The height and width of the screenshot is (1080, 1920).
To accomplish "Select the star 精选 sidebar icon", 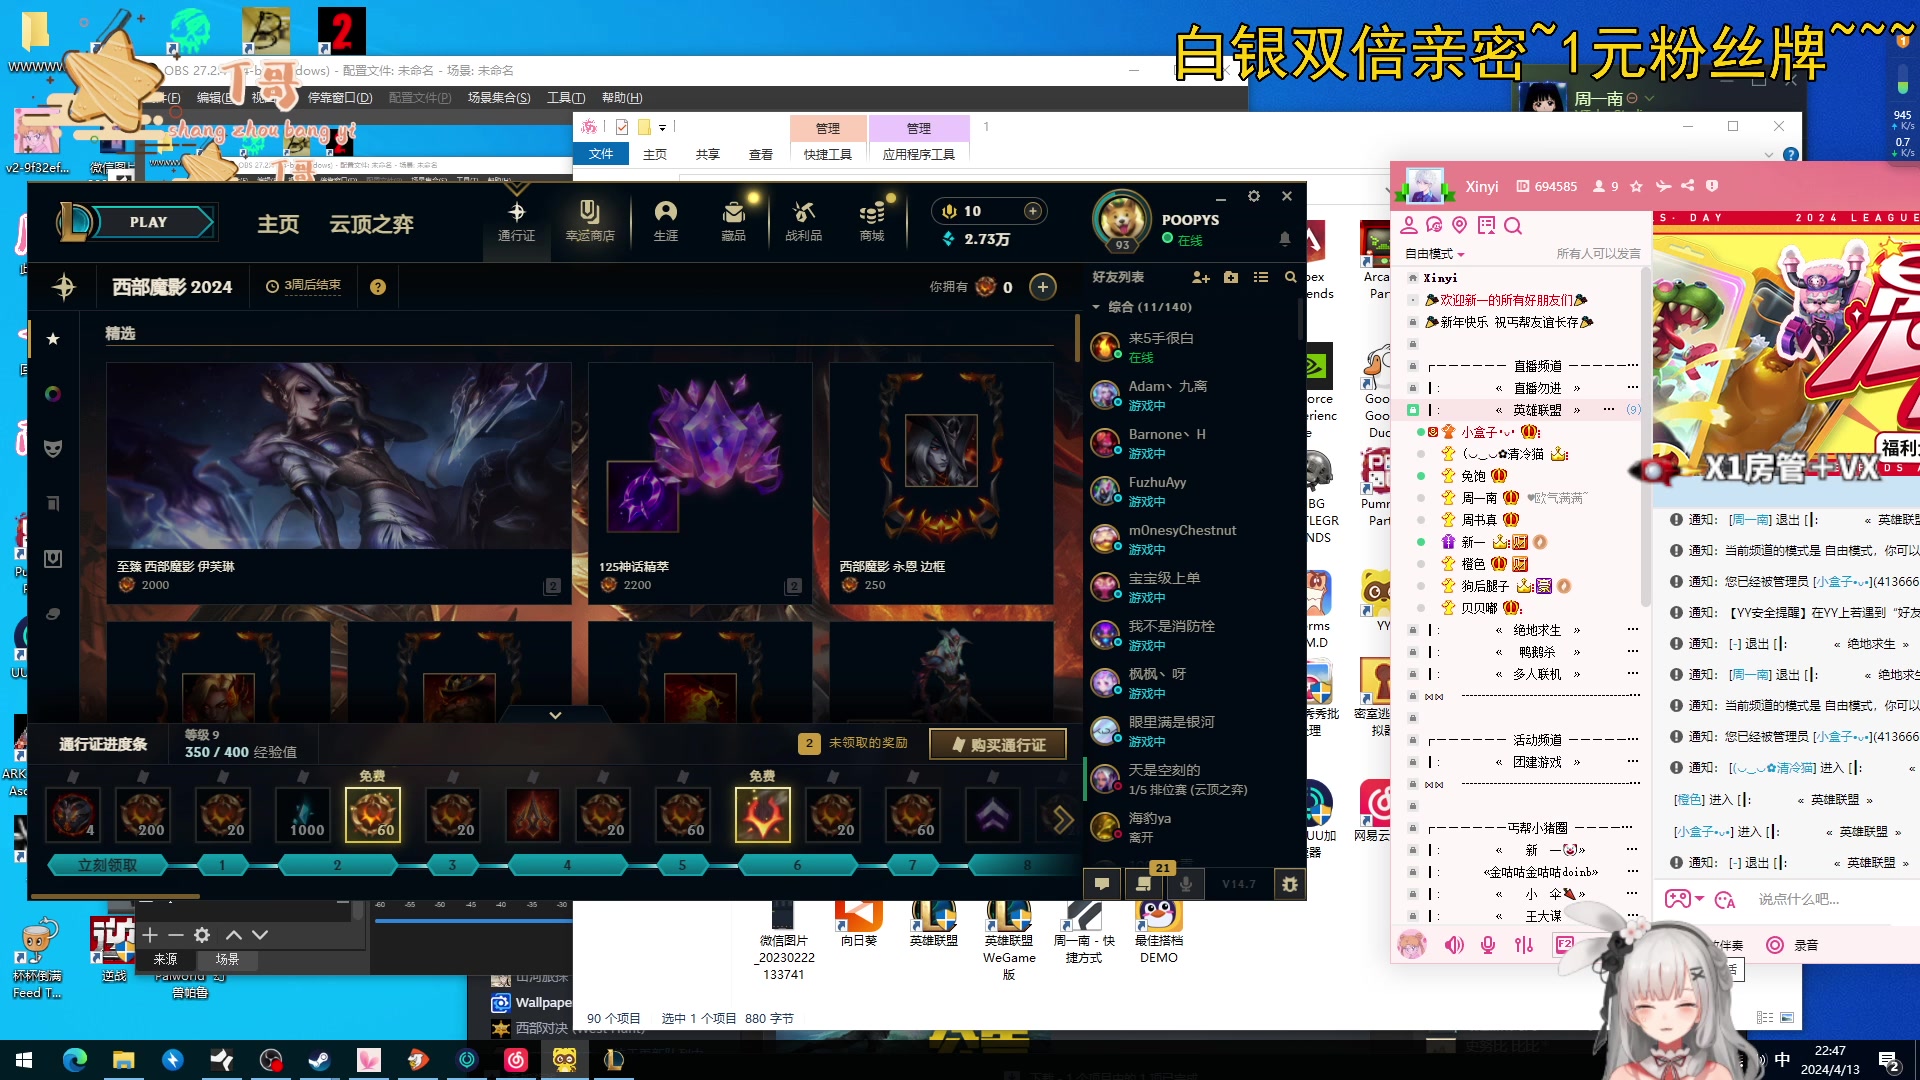I will pos(53,339).
